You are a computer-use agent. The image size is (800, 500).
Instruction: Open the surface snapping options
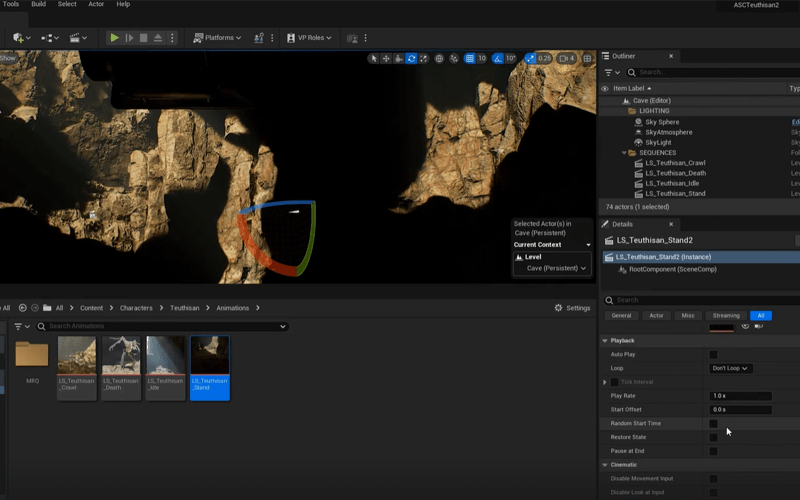(454, 59)
